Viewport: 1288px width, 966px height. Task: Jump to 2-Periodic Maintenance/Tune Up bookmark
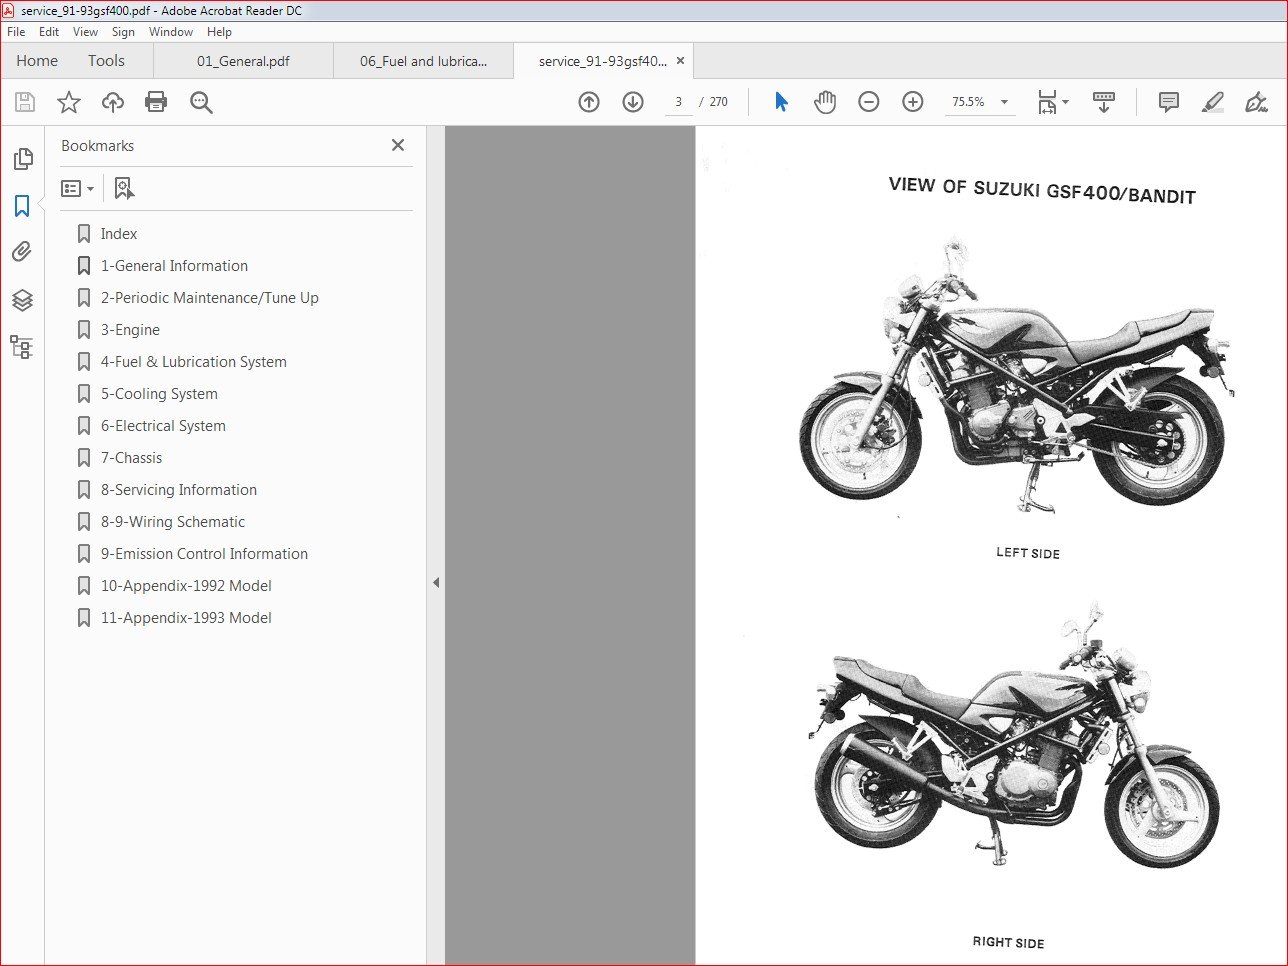[x=210, y=298]
